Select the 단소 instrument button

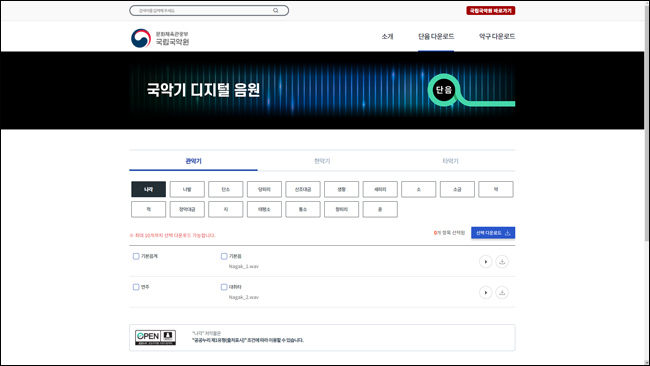tap(226, 189)
